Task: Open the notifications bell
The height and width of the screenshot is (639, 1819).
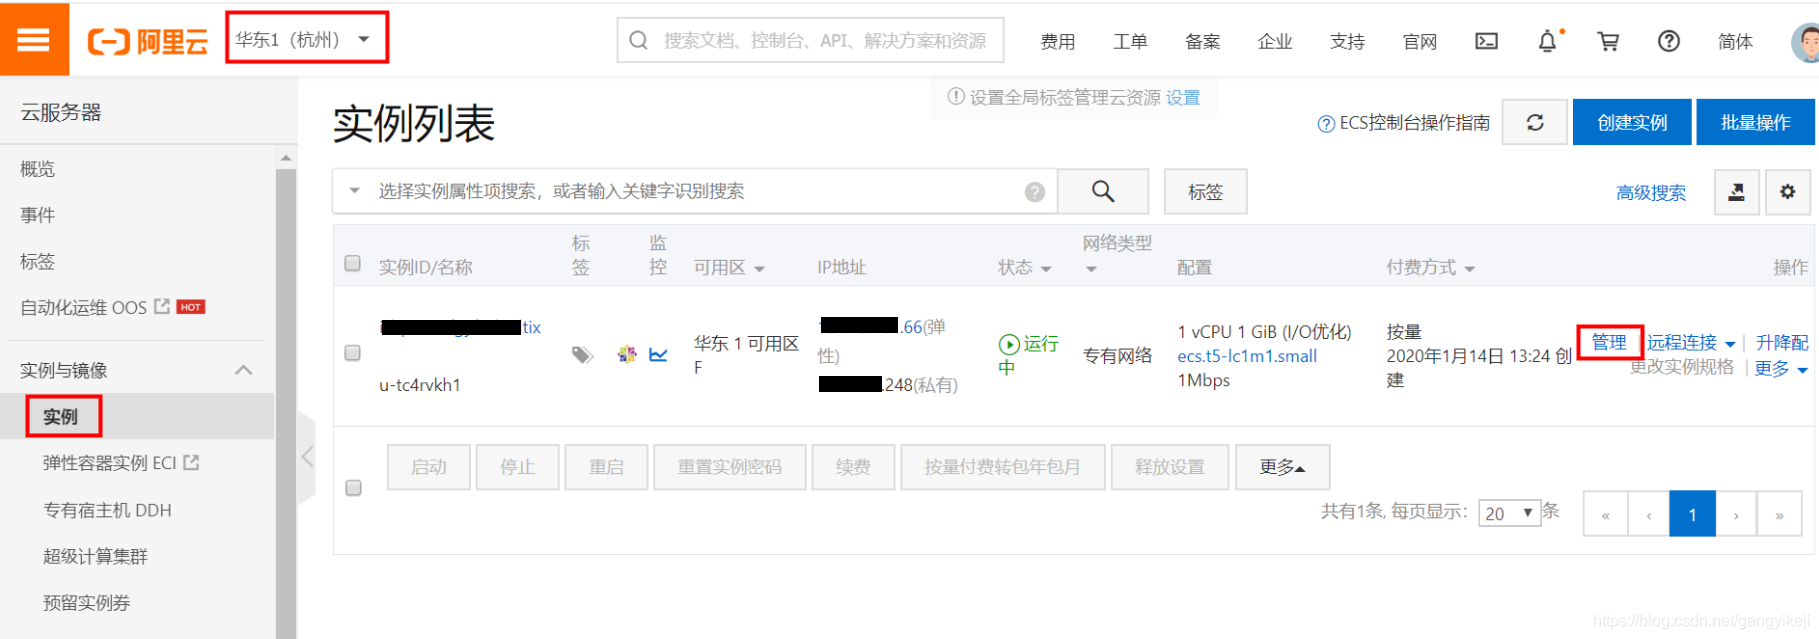Action: (x=1547, y=41)
